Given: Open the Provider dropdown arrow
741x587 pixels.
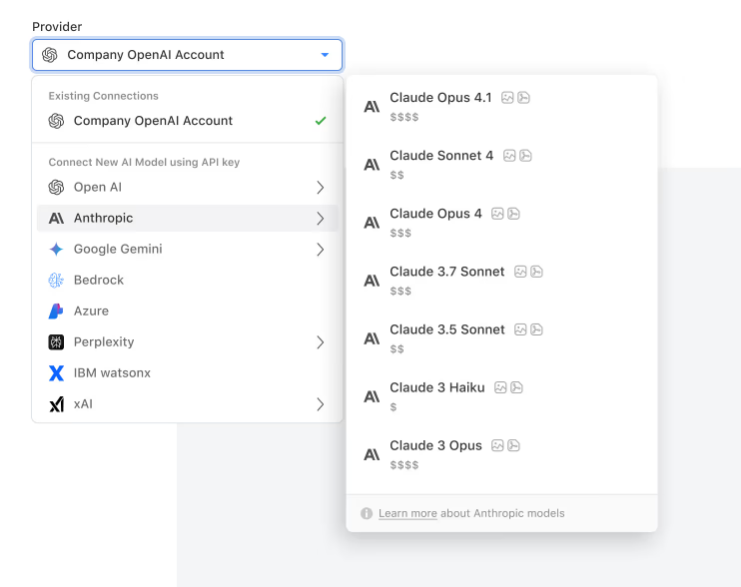Looking at the screenshot, I should [325, 55].
